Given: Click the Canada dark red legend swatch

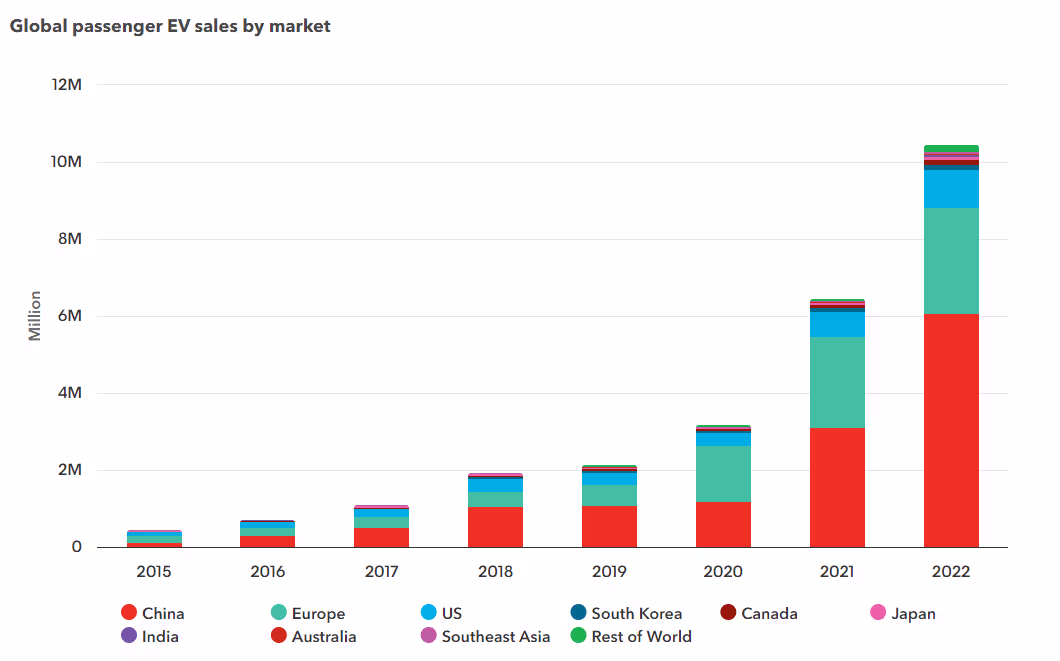Looking at the screenshot, I should (728, 612).
